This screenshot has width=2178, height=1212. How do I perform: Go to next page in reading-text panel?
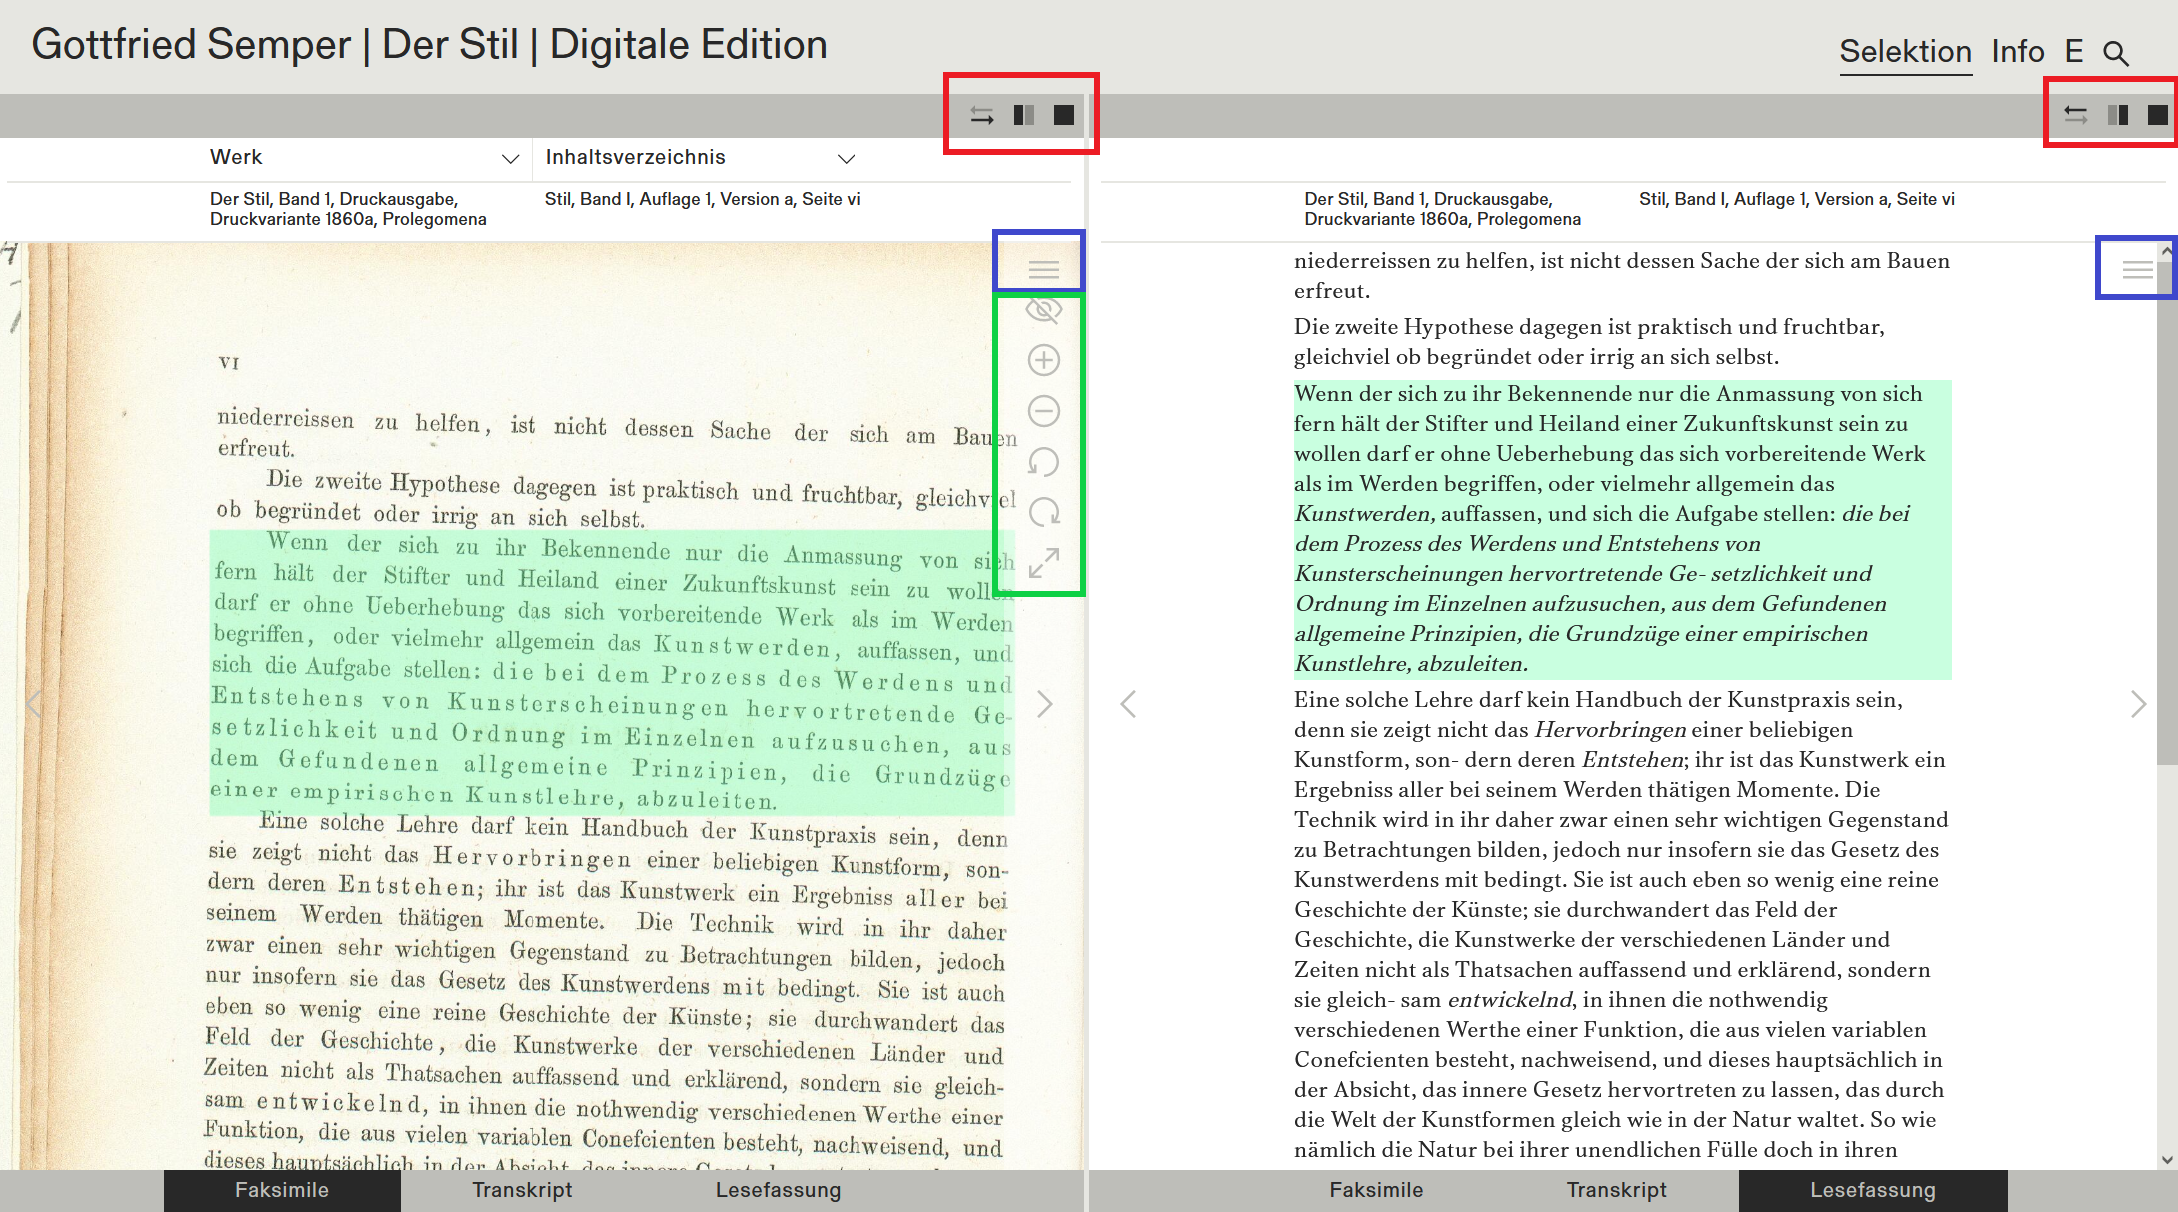coord(2138,704)
